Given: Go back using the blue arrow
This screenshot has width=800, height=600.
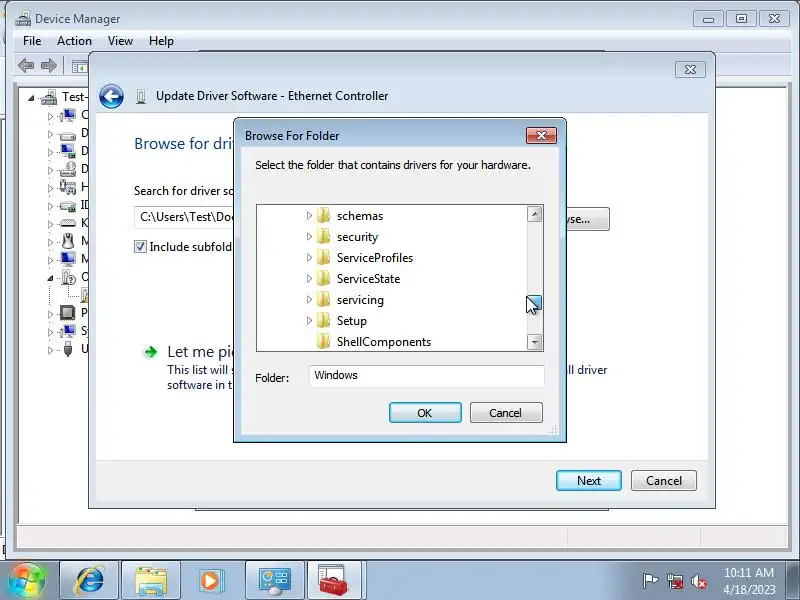Looking at the screenshot, I should pyautogui.click(x=111, y=96).
